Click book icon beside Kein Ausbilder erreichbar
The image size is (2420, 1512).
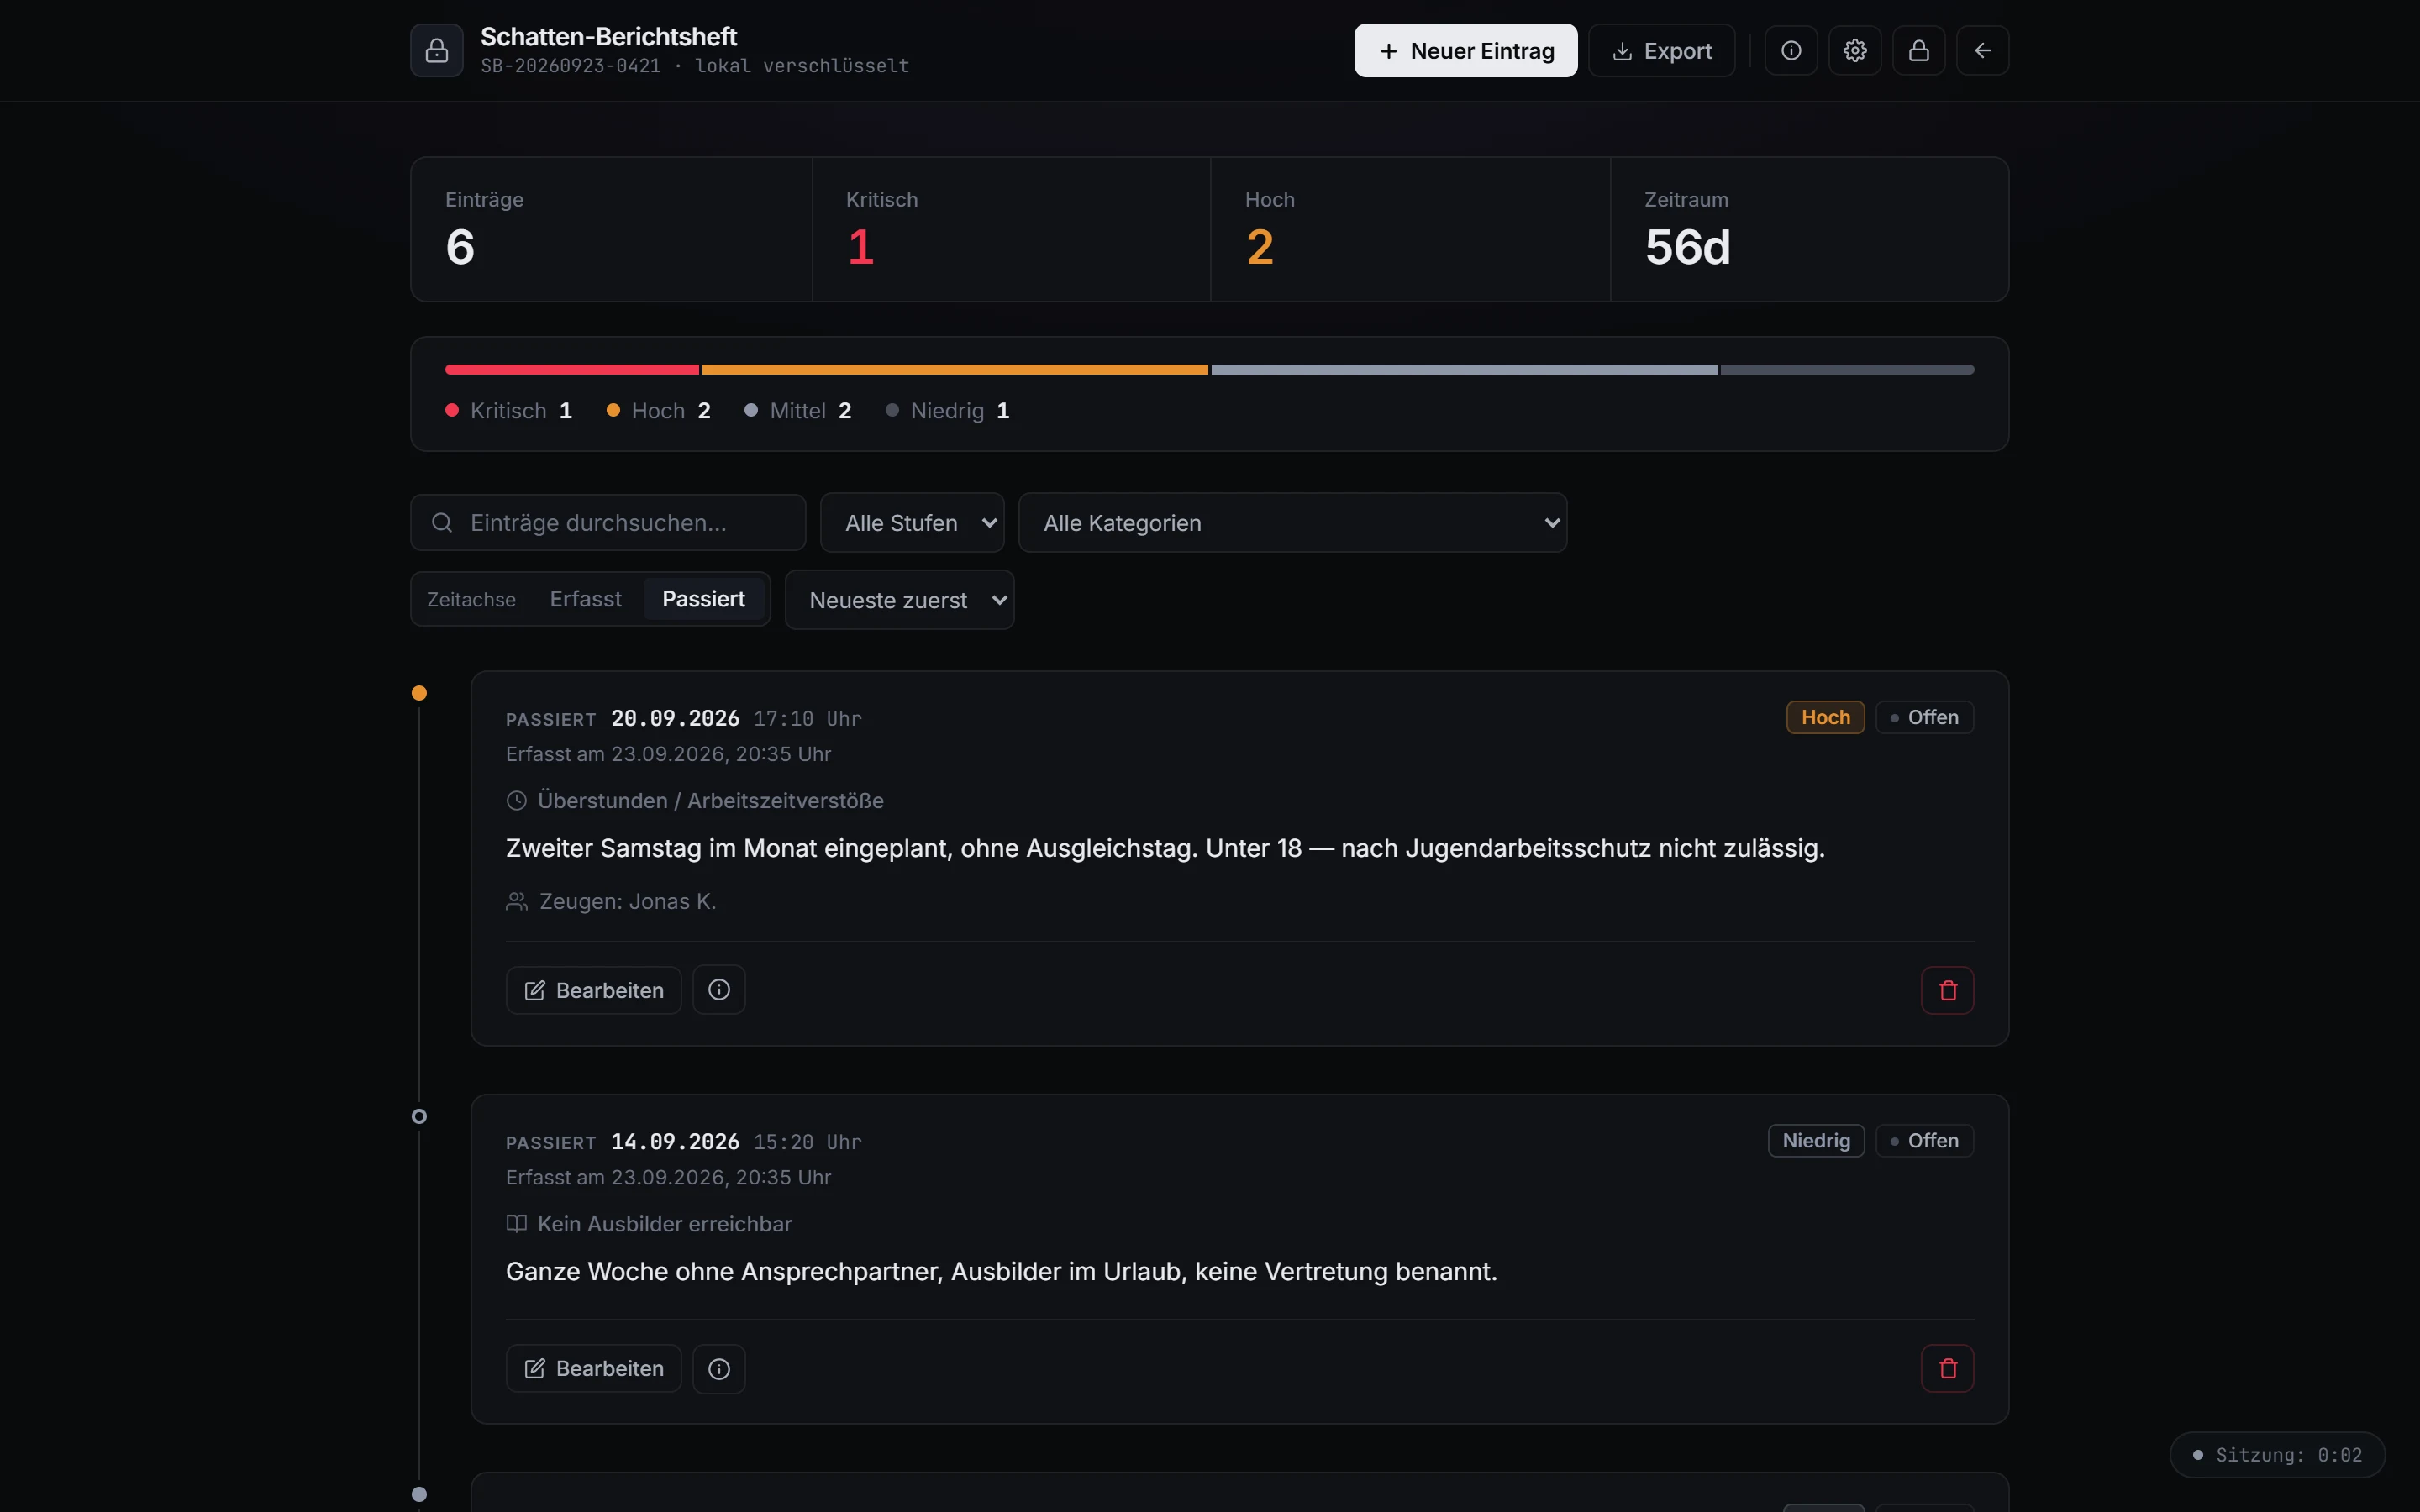(x=516, y=1223)
